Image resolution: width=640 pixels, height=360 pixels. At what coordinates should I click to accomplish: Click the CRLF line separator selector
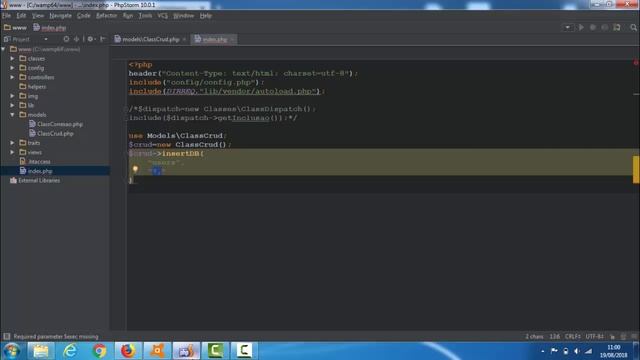point(573,336)
